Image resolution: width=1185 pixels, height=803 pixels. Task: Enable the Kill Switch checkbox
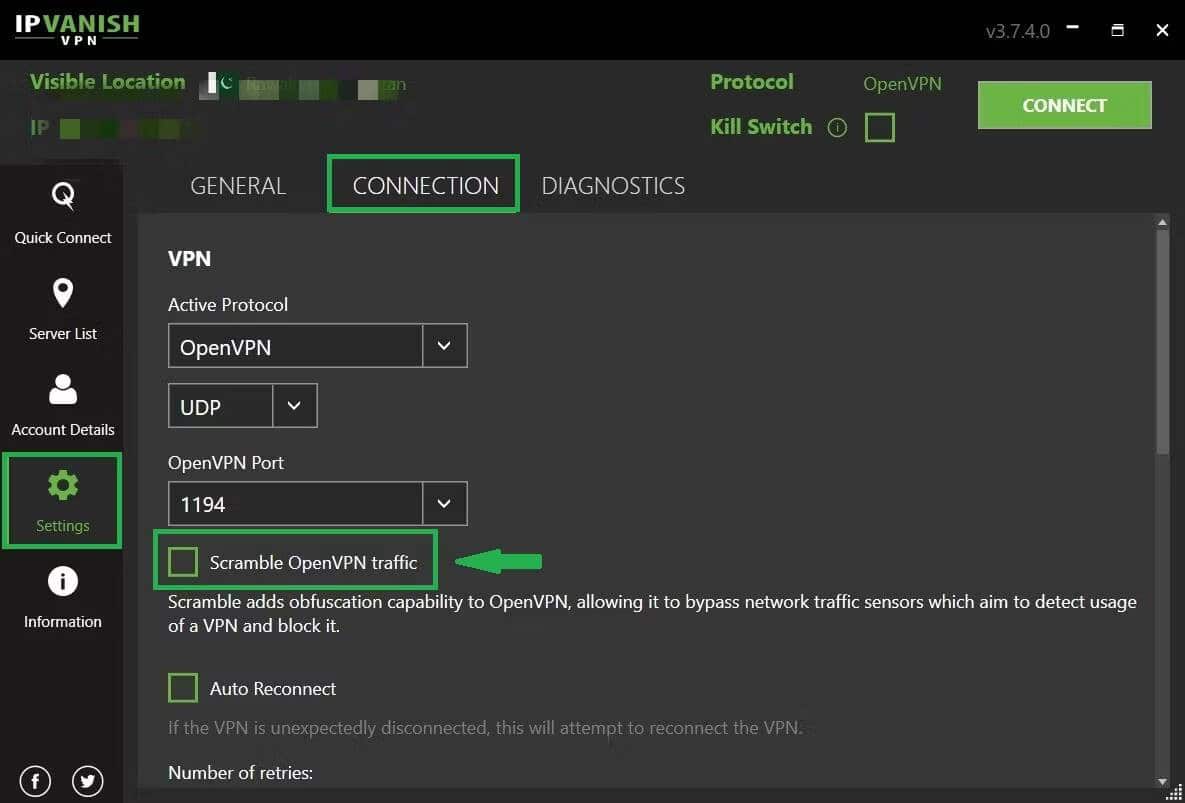click(x=879, y=127)
